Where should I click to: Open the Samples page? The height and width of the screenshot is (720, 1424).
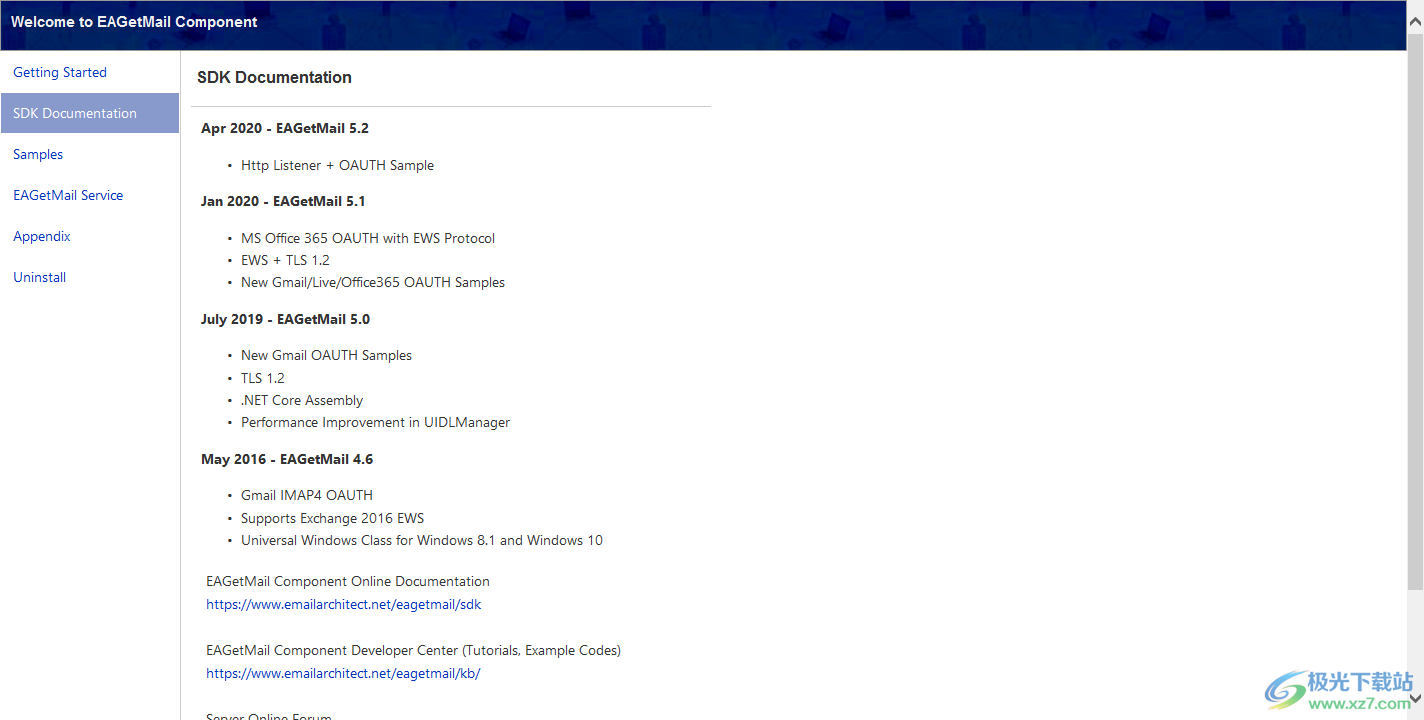point(38,154)
